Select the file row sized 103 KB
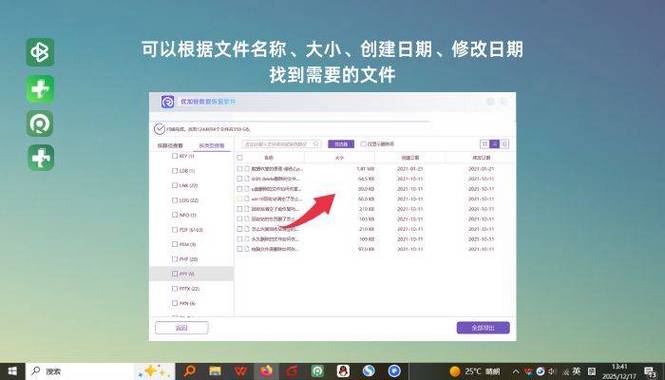665x380 pixels. pos(374,219)
